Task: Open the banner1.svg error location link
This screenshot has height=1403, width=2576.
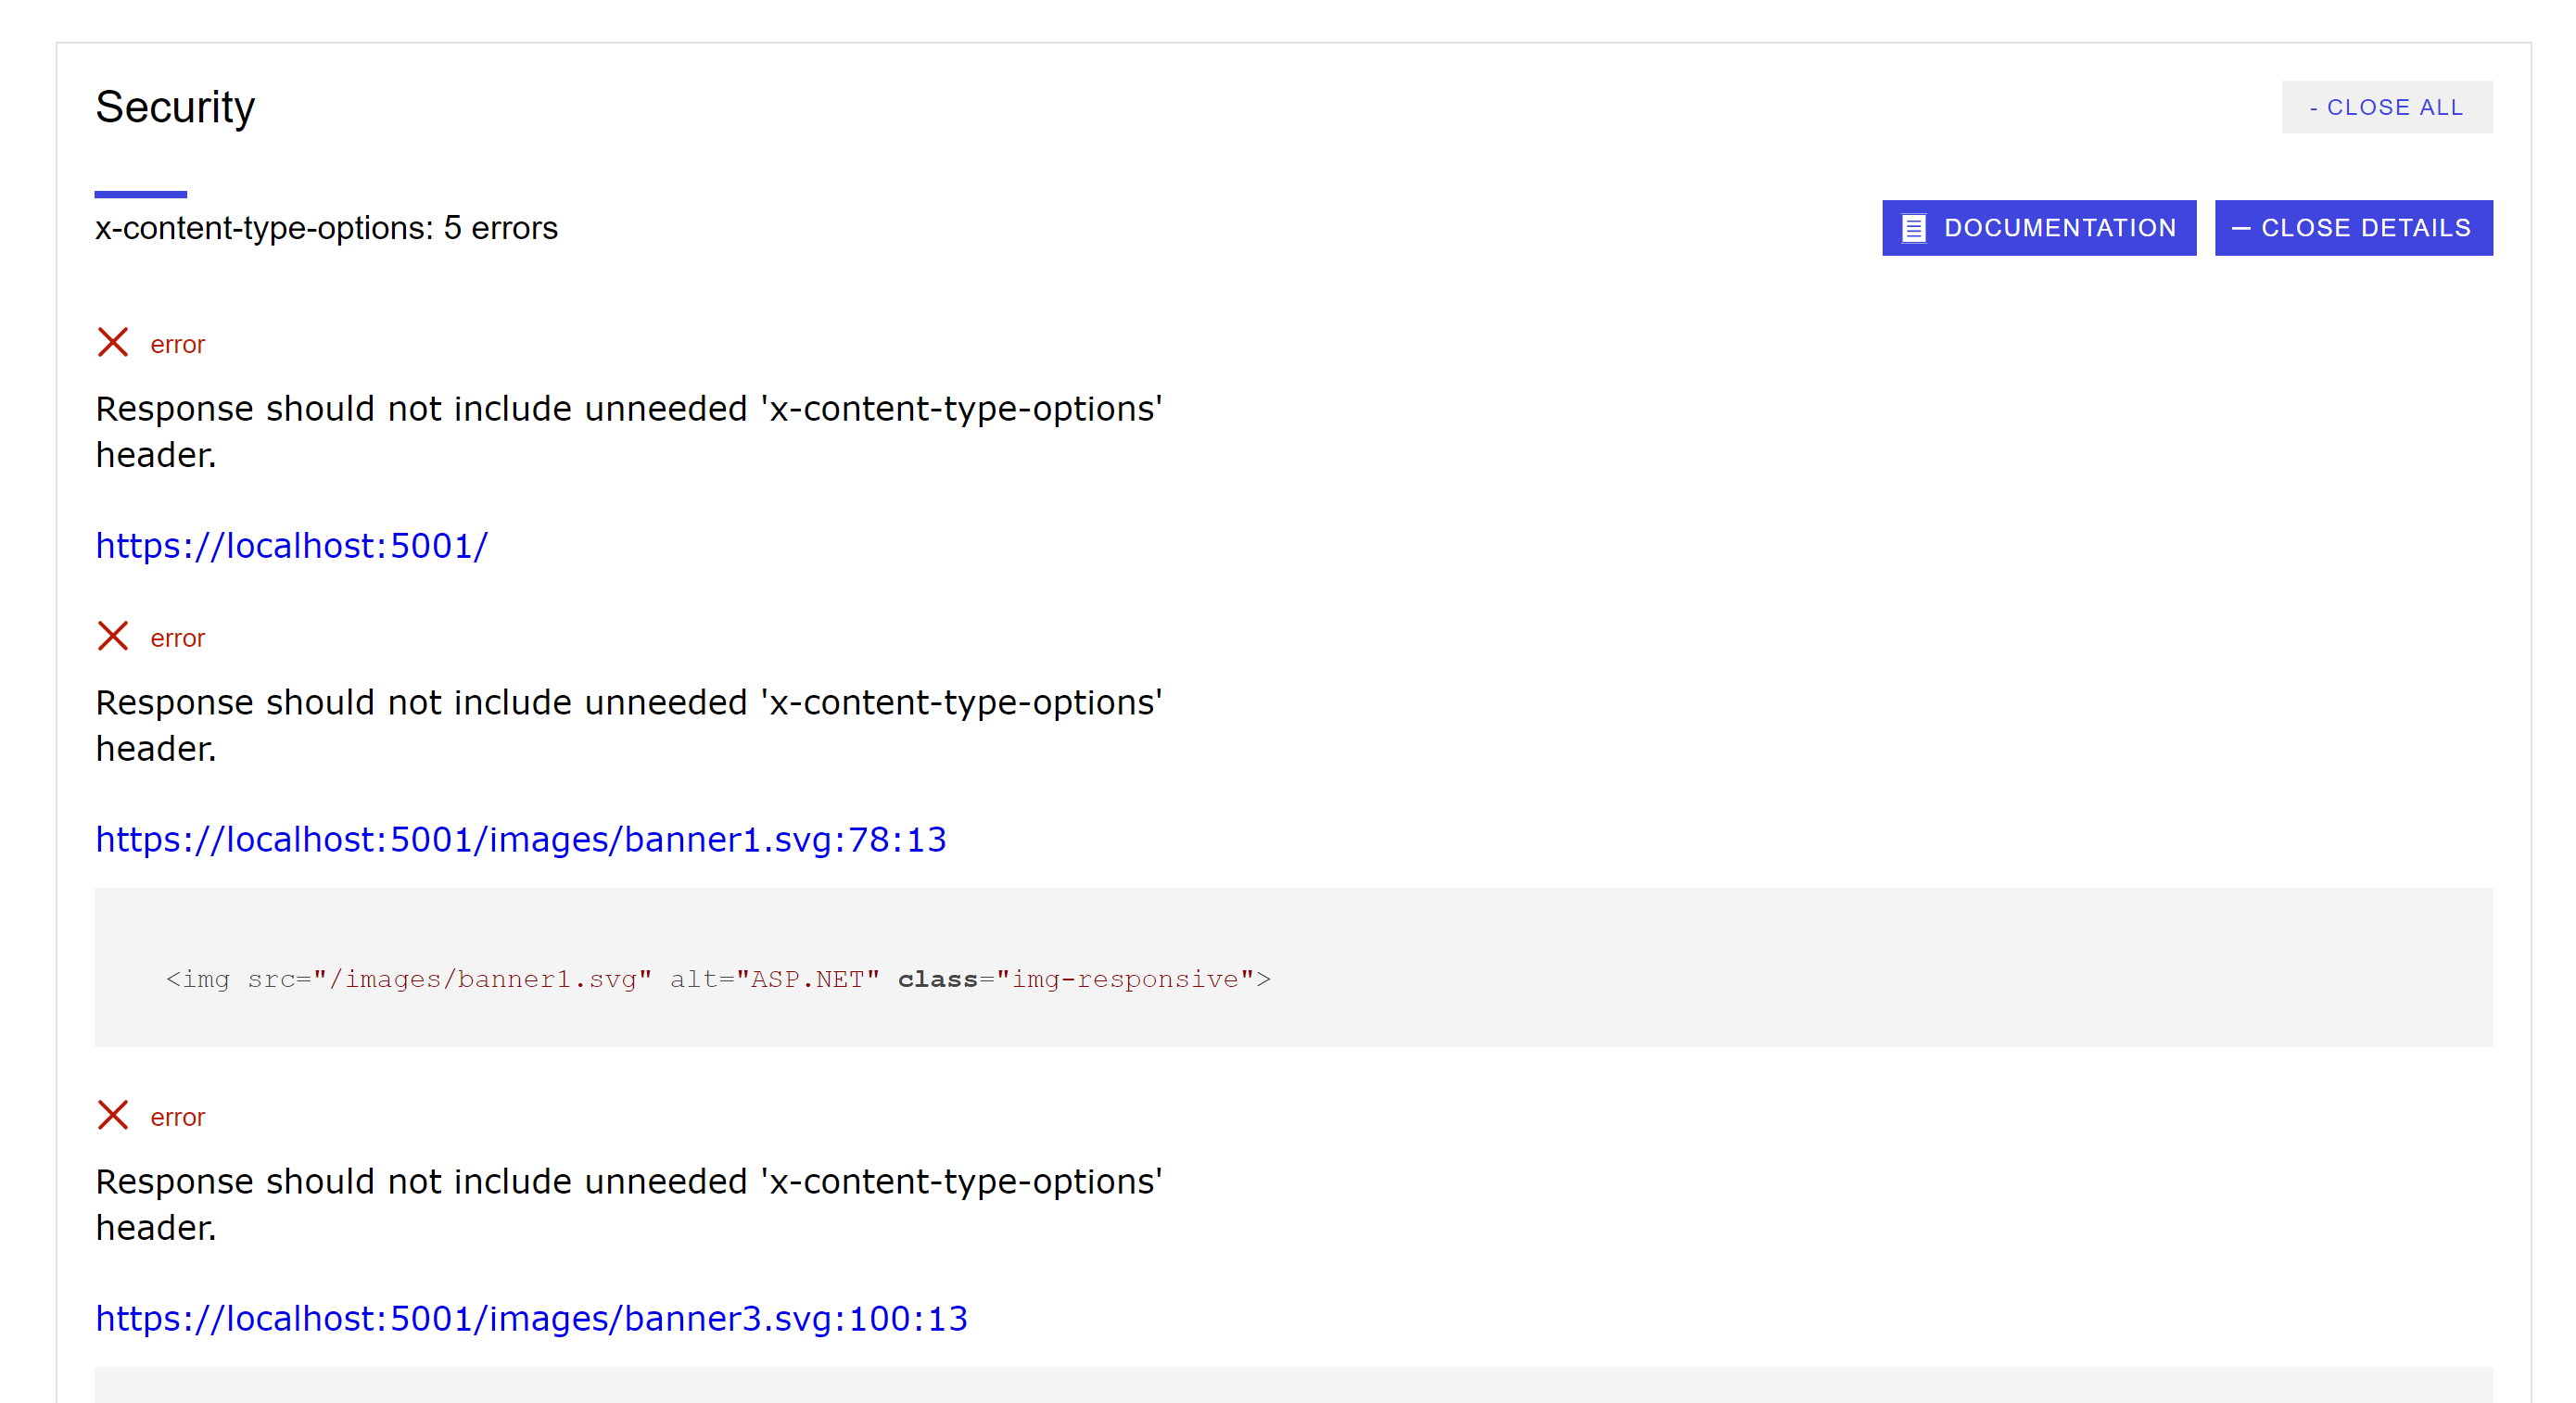Action: tap(521, 840)
